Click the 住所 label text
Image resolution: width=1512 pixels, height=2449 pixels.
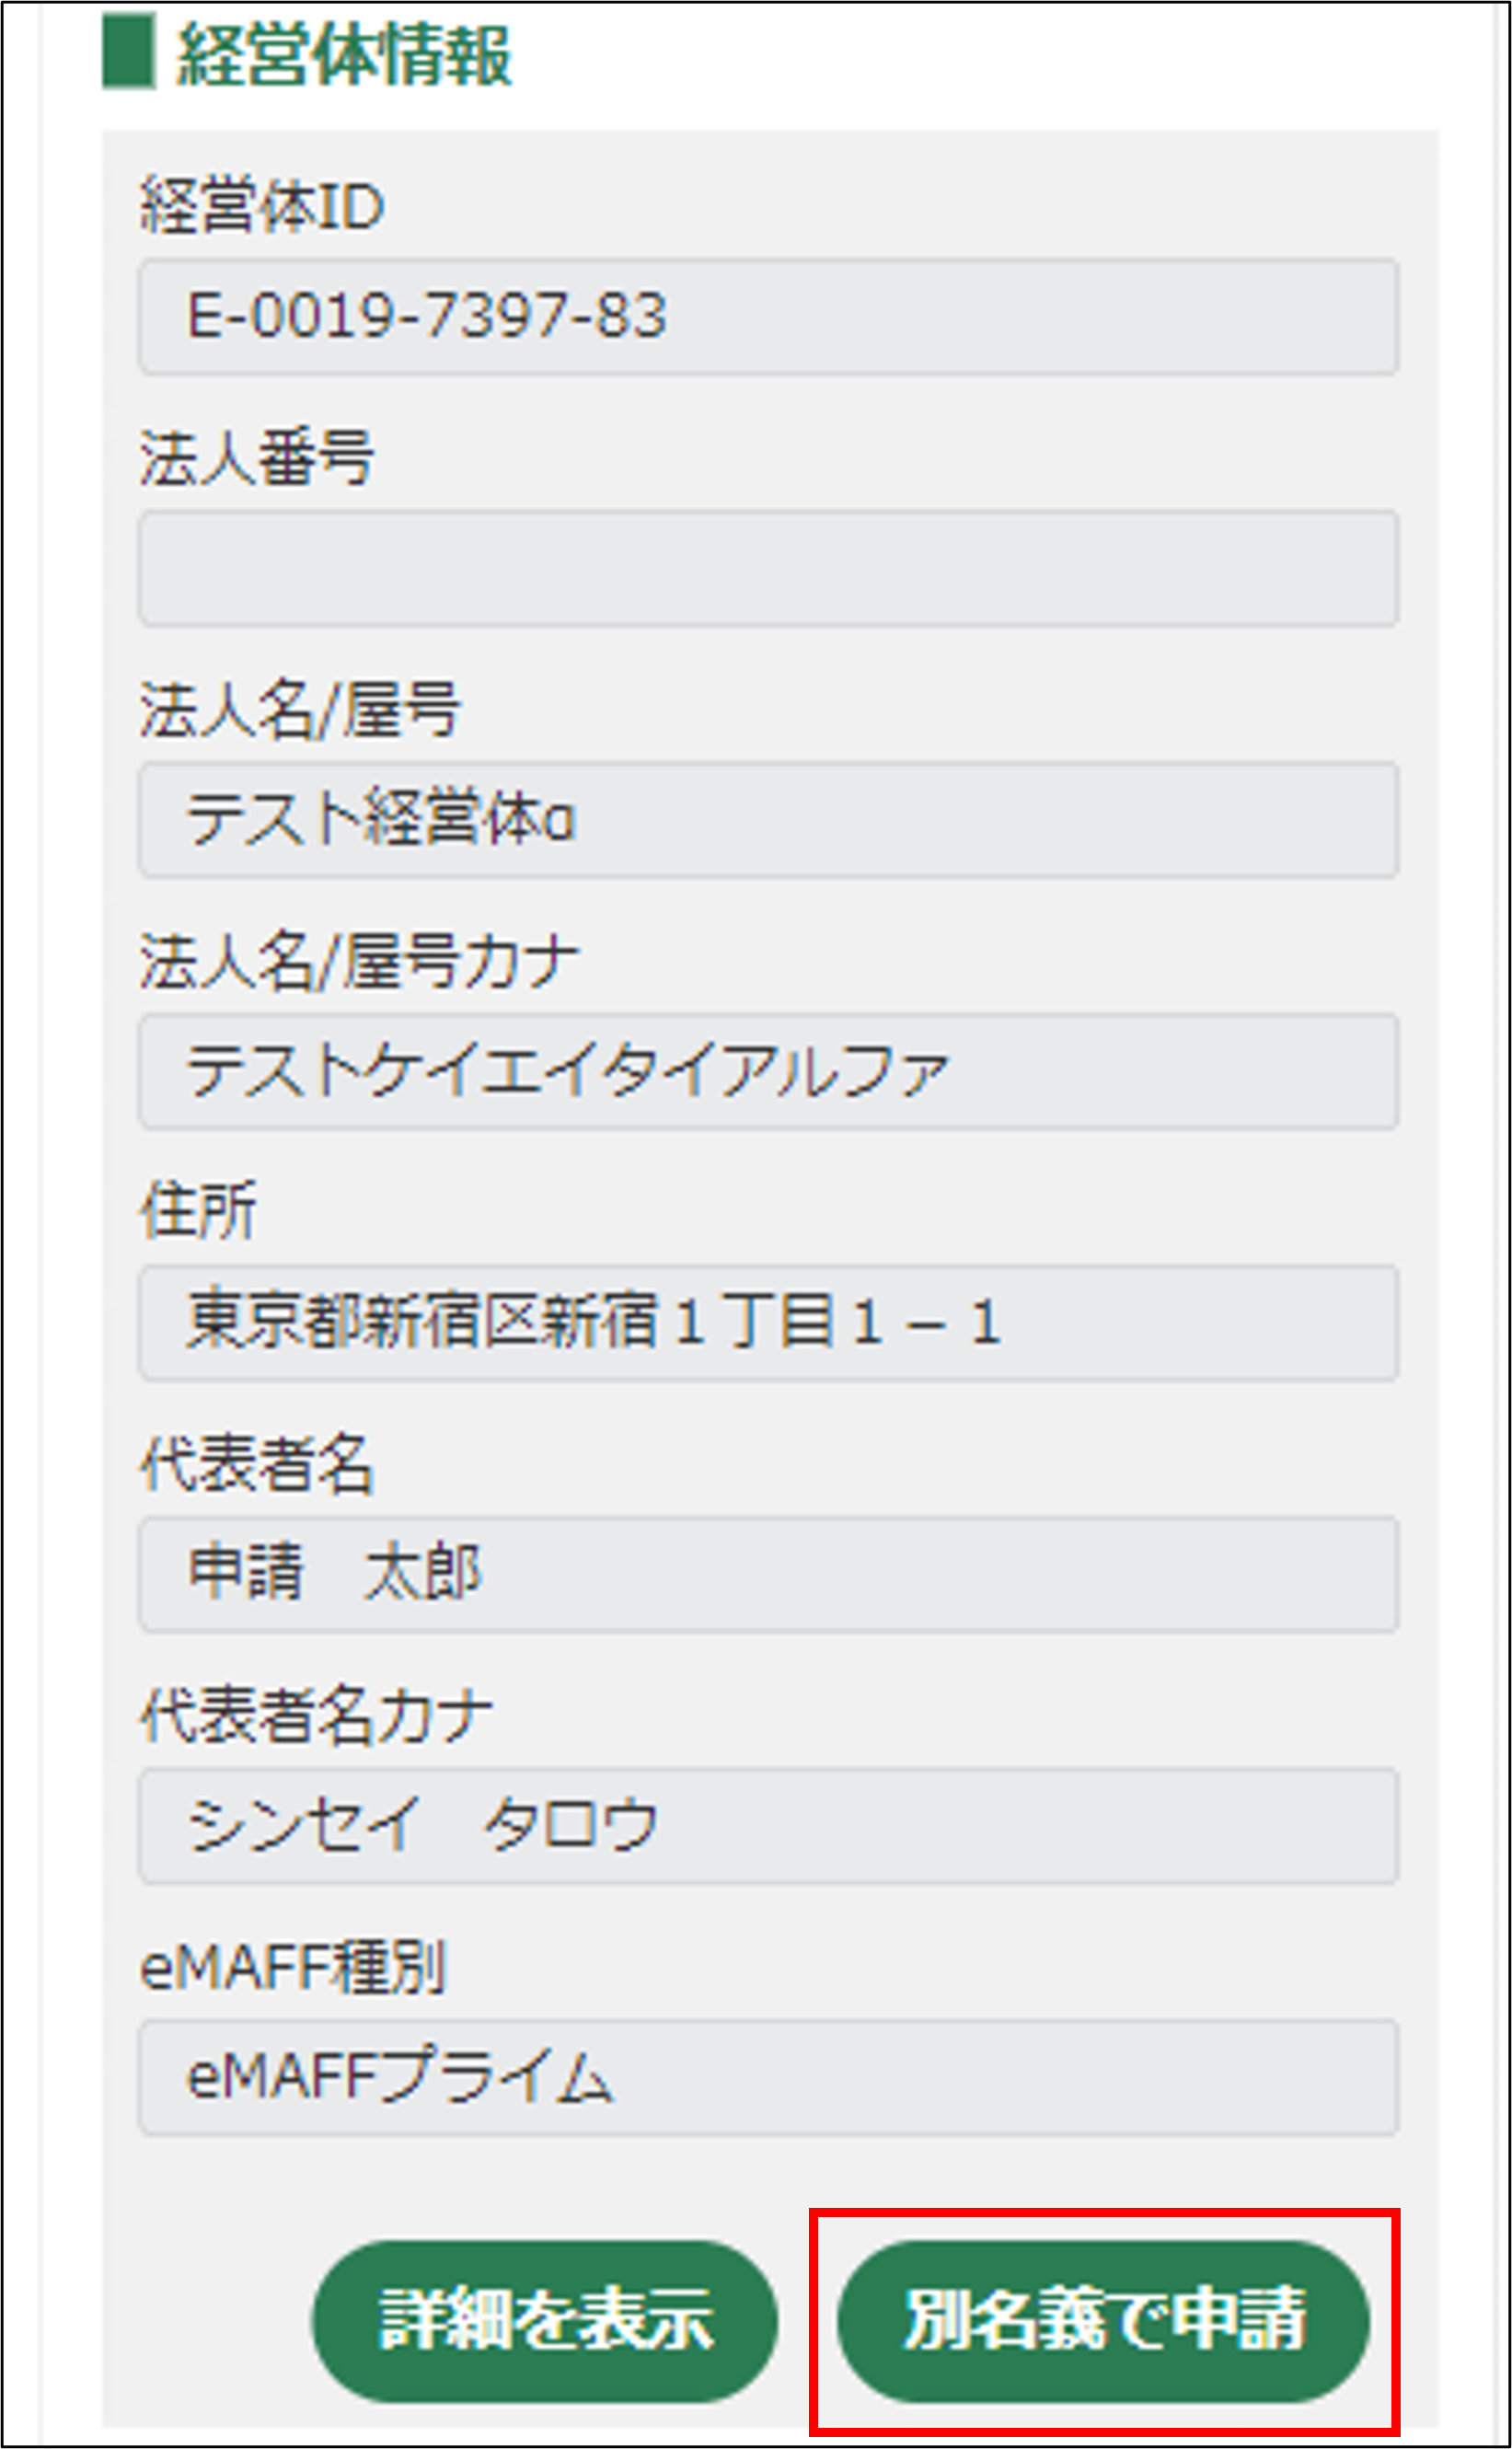point(198,1212)
